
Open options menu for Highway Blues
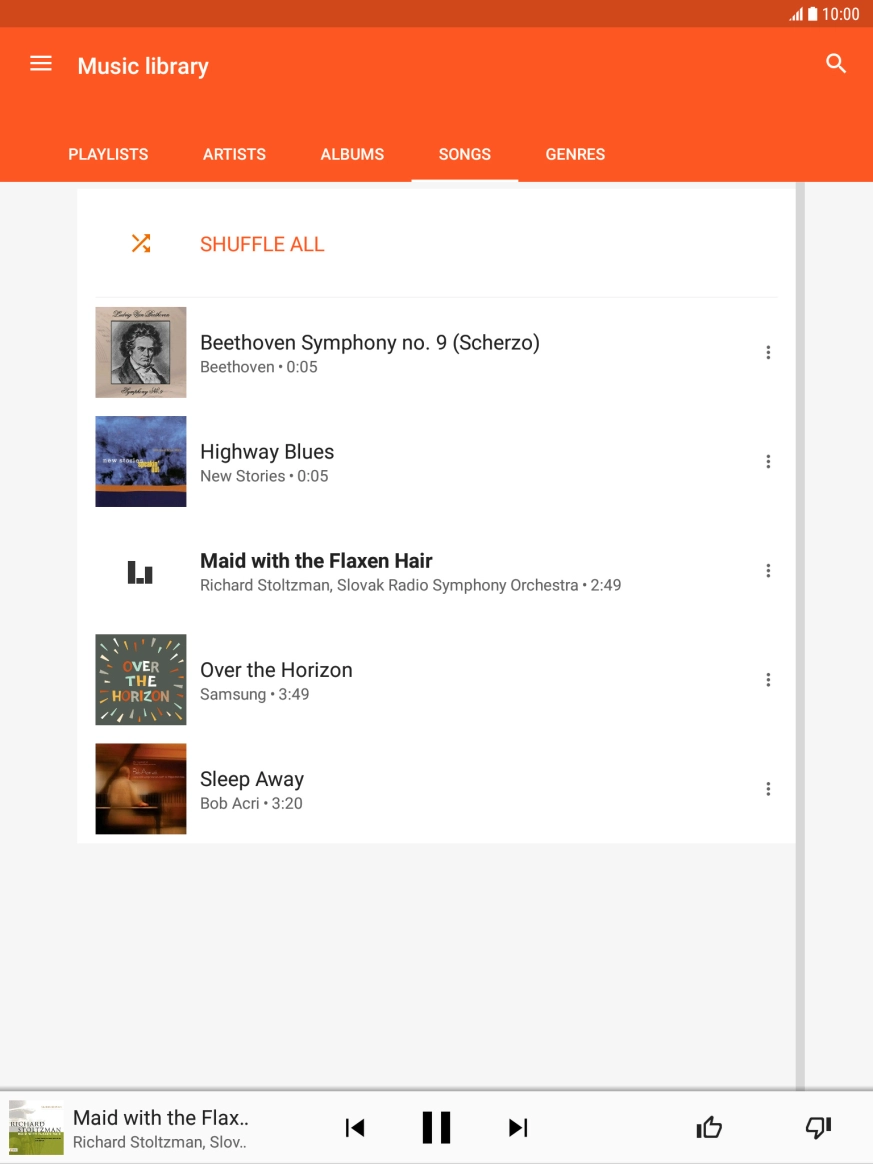point(768,461)
